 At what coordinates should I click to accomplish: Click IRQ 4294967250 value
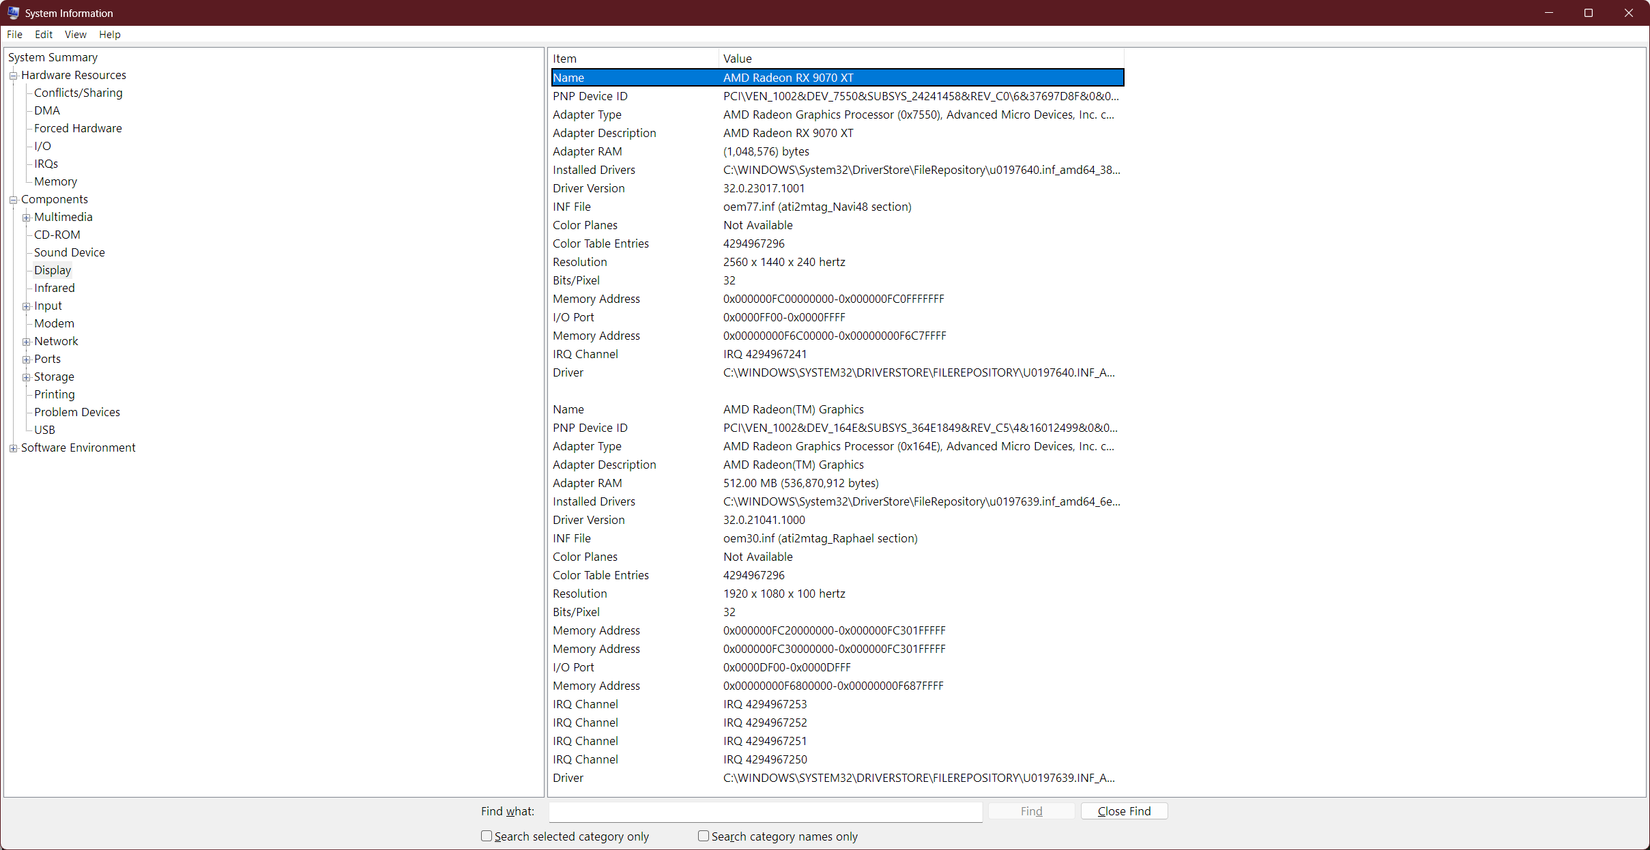[765, 760]
